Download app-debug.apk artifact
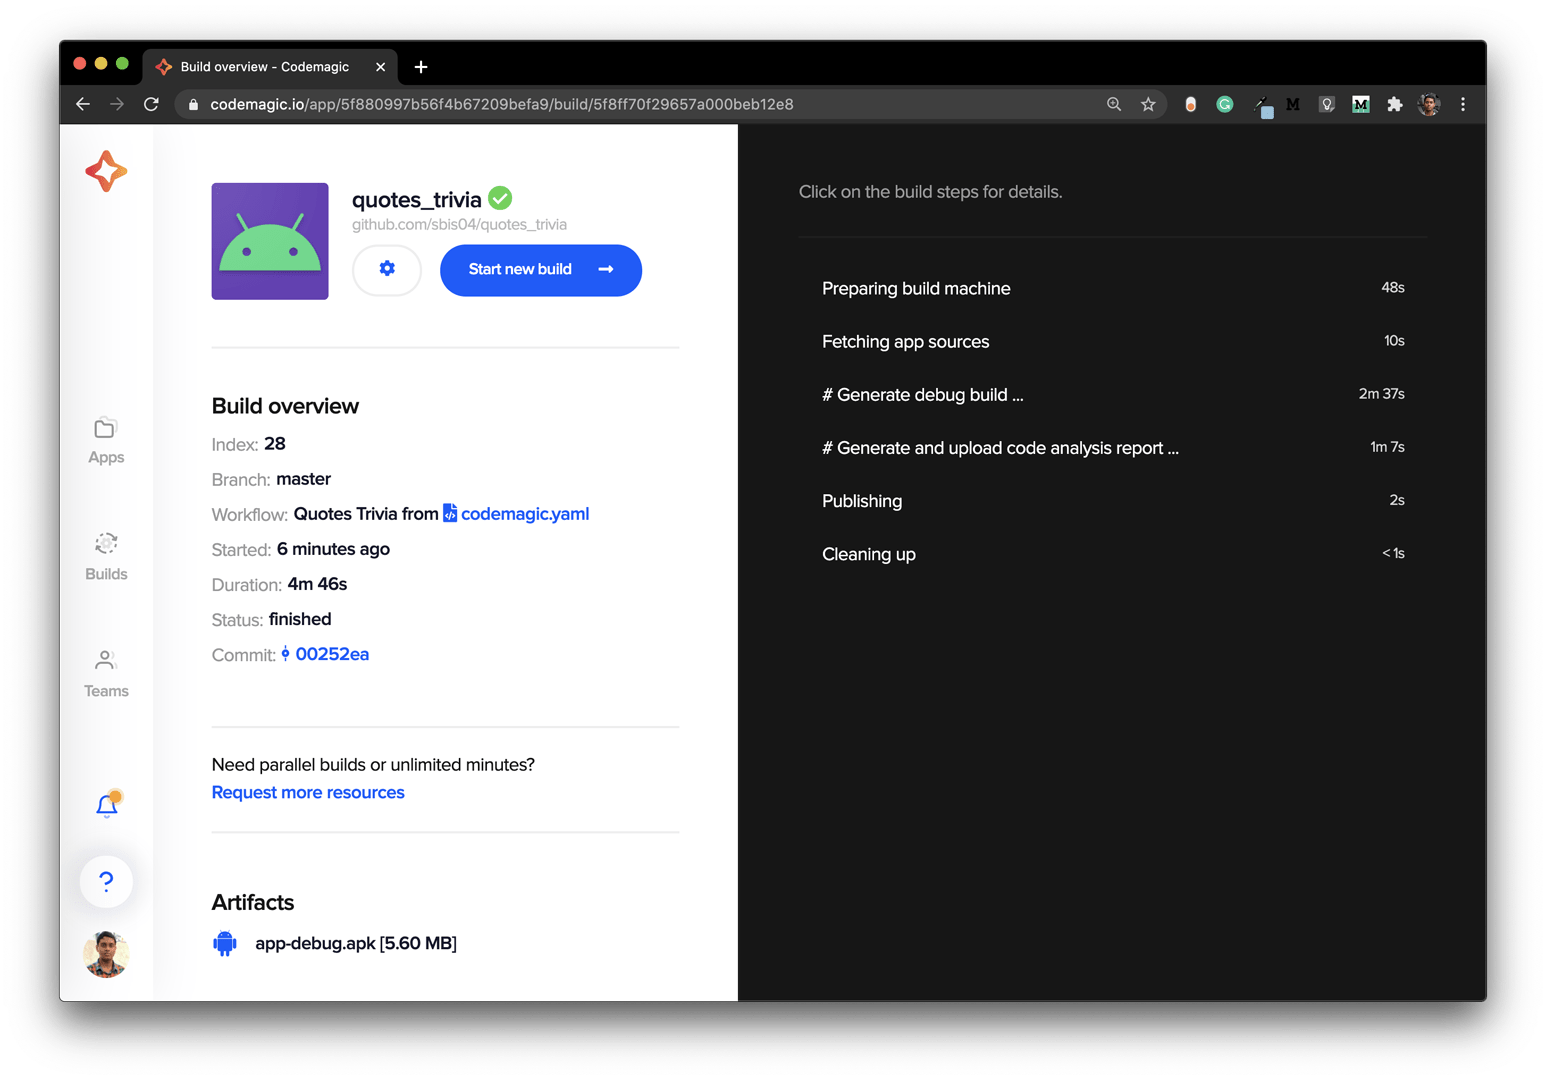 click(x=356, y=943)
